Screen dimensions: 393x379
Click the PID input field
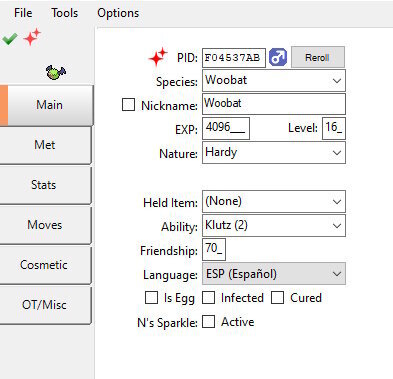(x=234, y=58)
